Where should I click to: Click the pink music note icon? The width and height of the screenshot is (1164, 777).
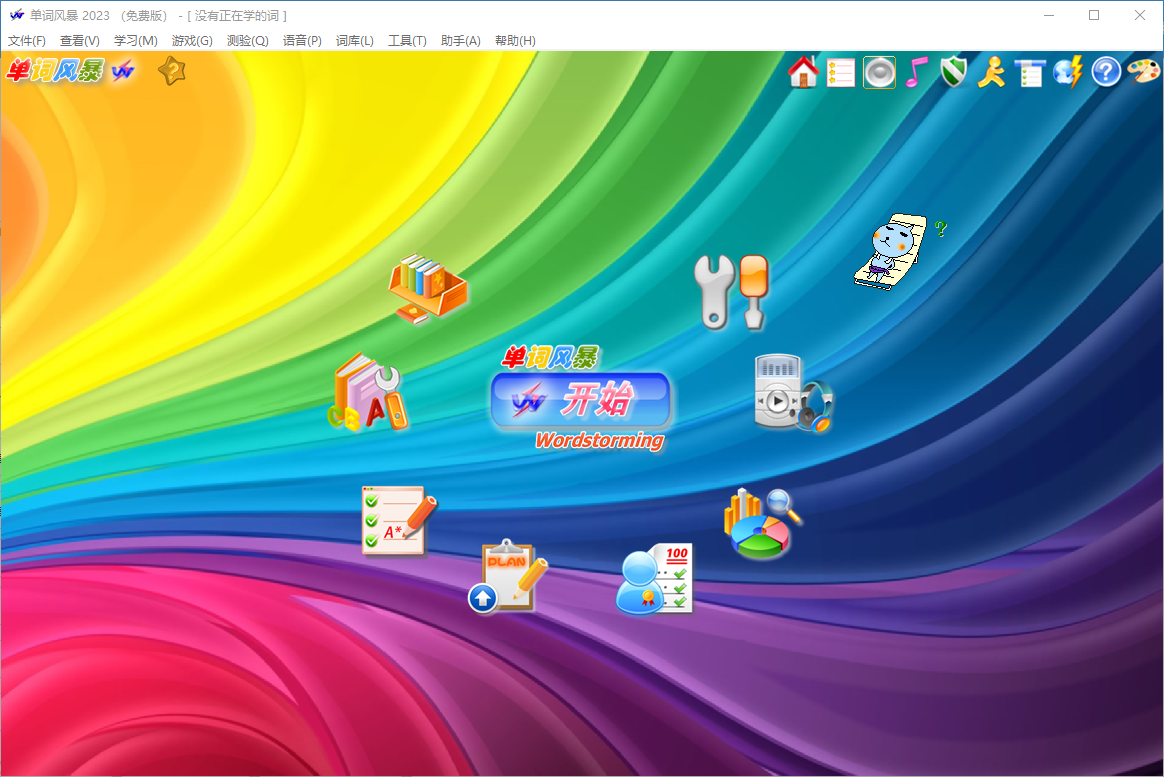[x=917, y=73]
